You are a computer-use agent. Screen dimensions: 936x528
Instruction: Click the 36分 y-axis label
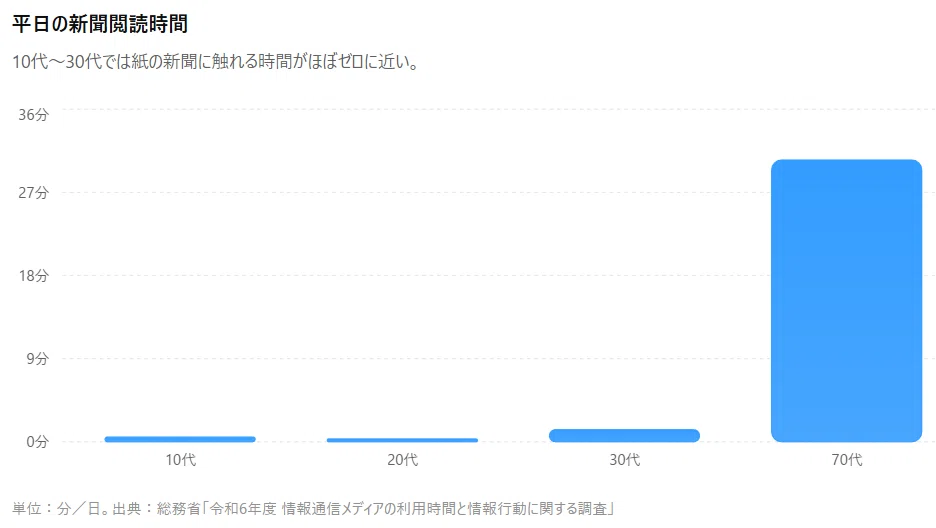(x=33, y=115)
